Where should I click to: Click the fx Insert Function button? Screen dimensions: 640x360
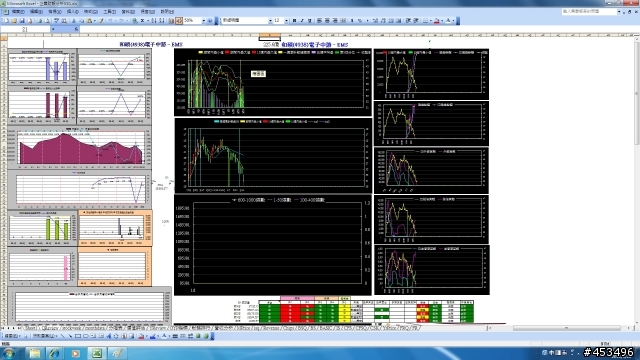click(76, 29)
